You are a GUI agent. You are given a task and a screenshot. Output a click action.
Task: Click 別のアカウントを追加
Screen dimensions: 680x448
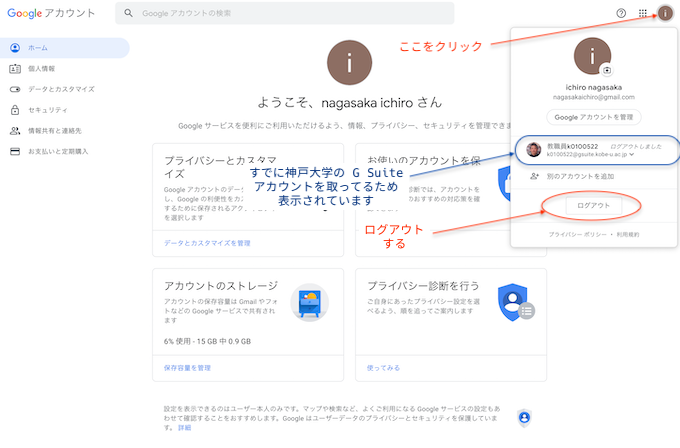click(x=580, y=177)
